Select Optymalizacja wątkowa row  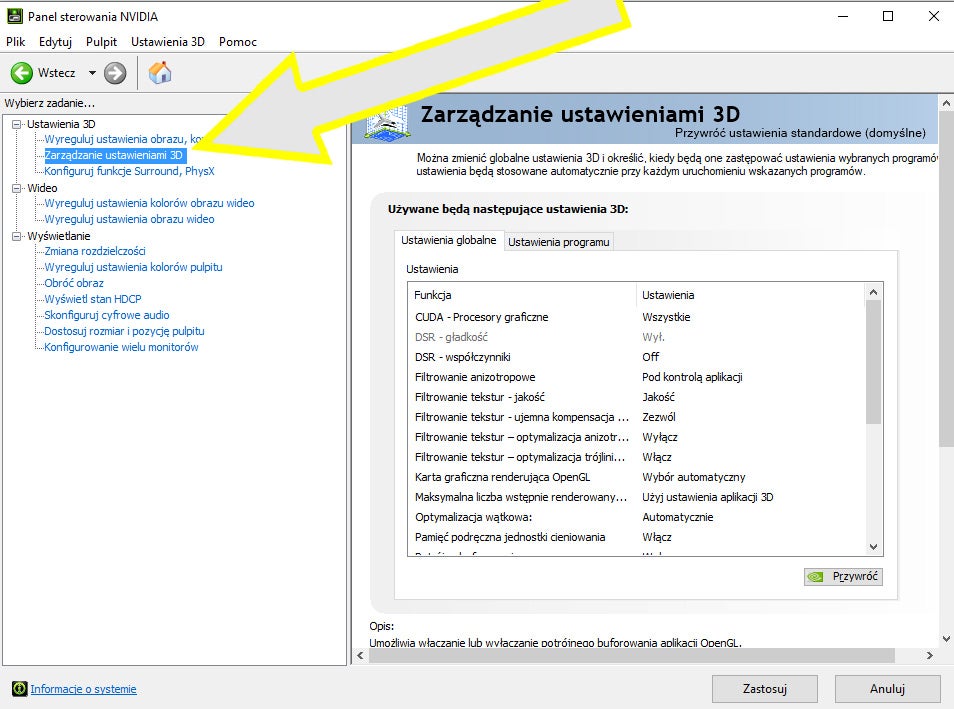click(x=636, y=517)
